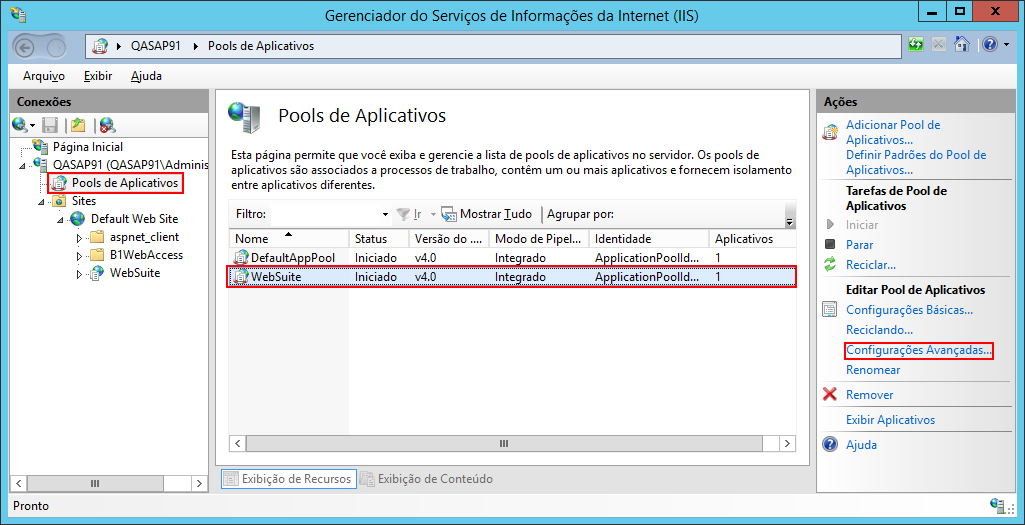
Task: Click the Remover action
Action: coord(869,395)
